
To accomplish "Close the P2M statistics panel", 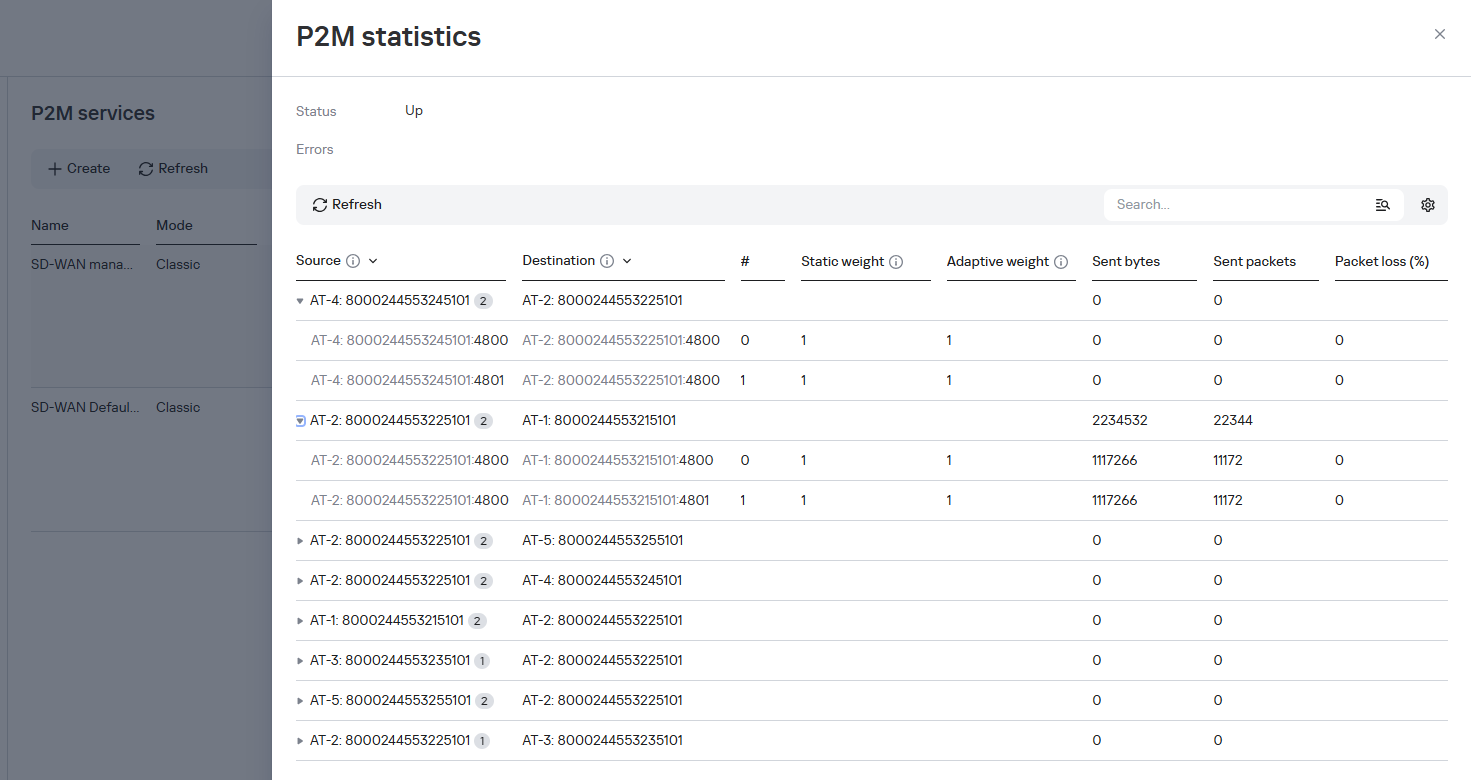I will (x=1440, y=34).
